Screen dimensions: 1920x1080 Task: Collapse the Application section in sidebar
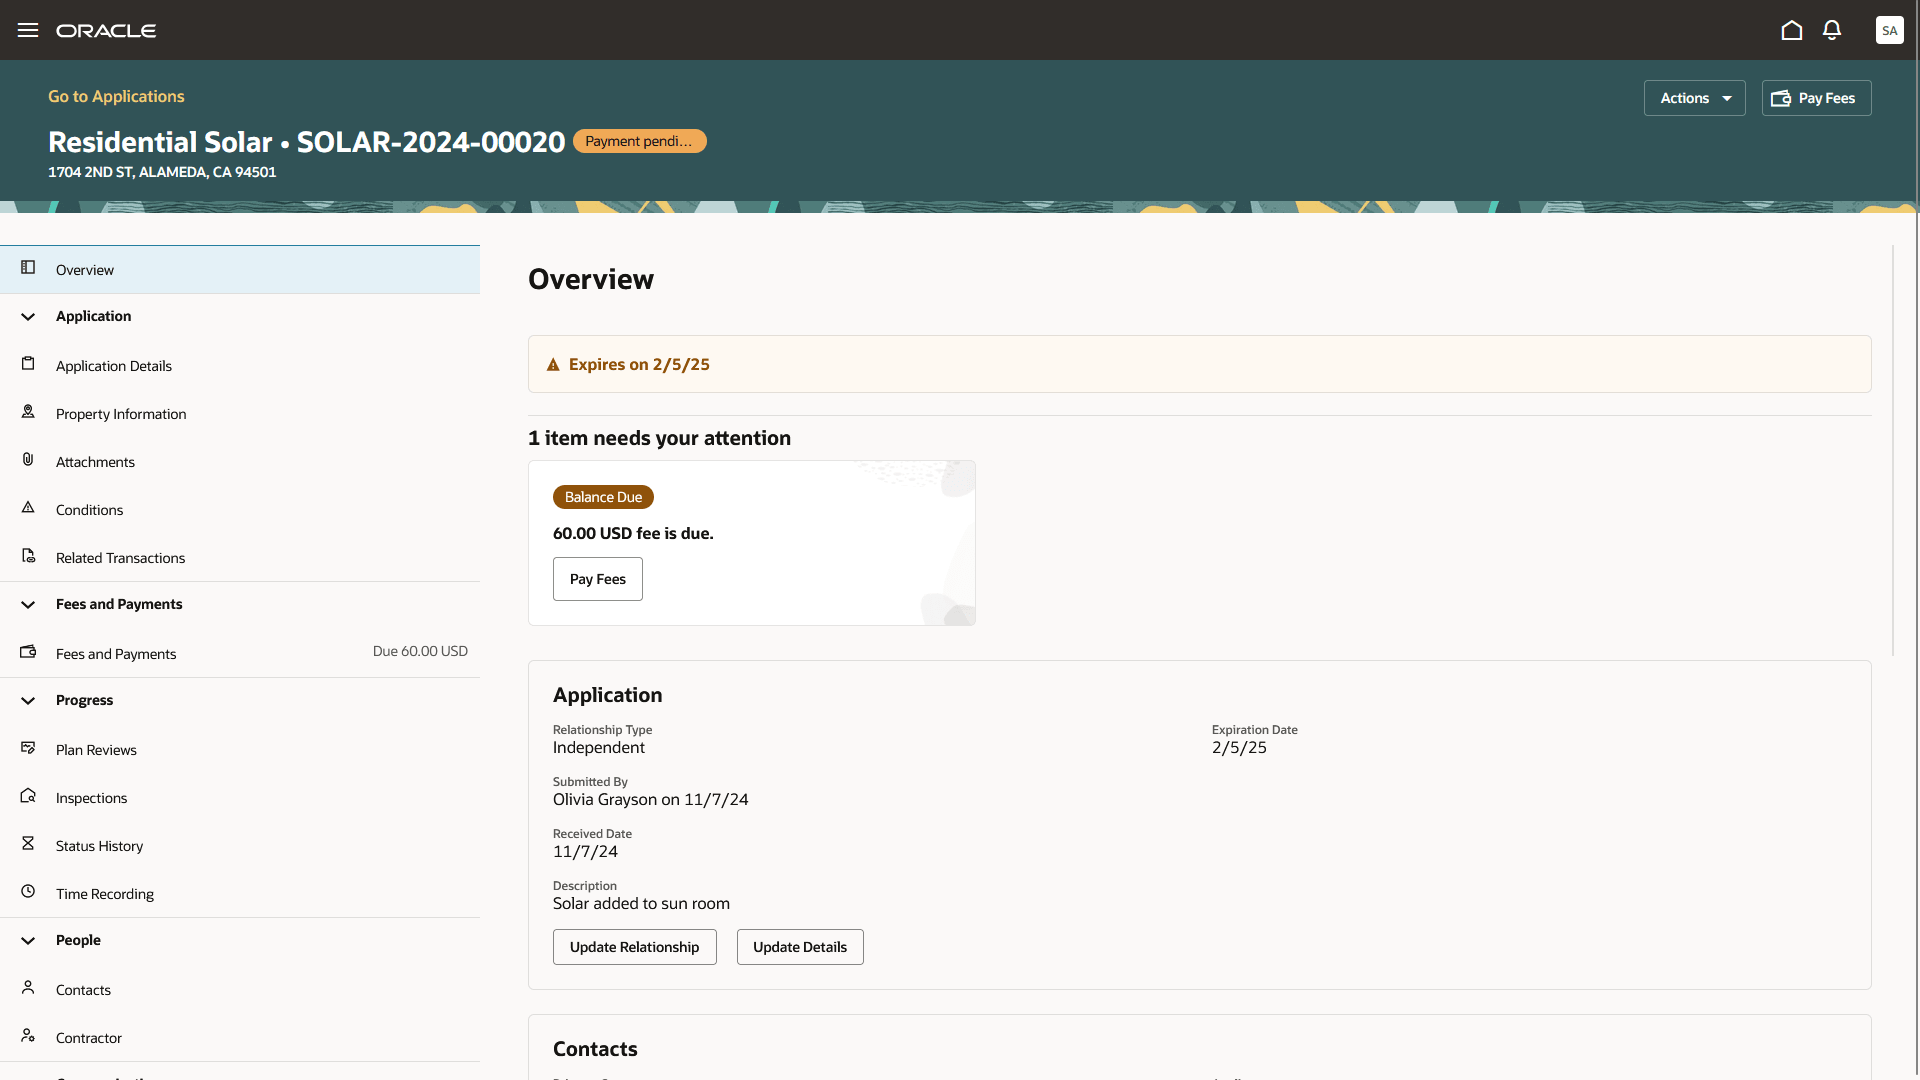coord(27,316)
